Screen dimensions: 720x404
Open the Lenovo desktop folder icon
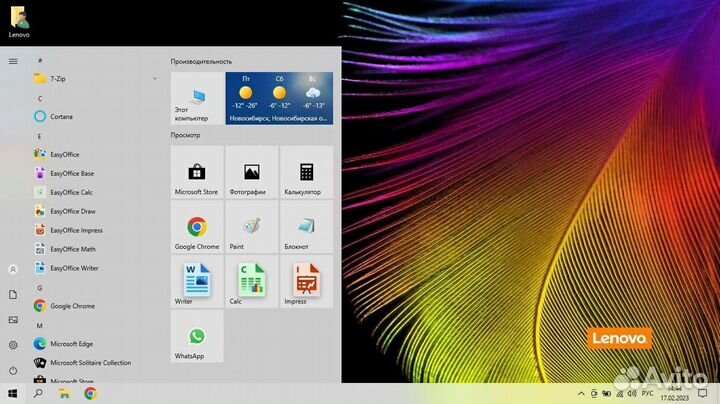[19, 22]
